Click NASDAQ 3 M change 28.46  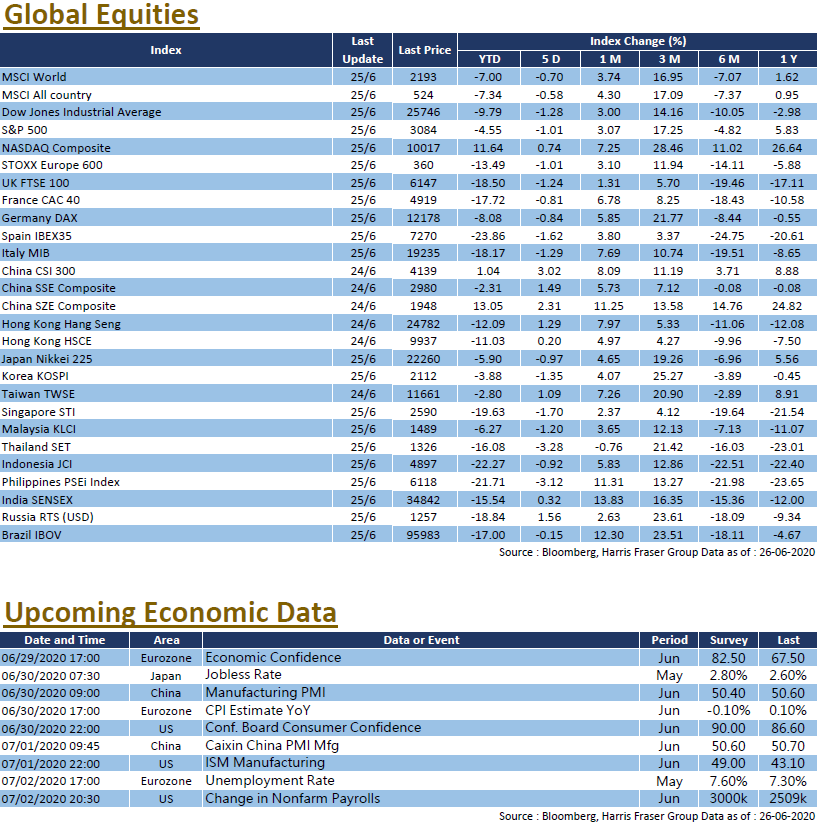coord(668,148)
